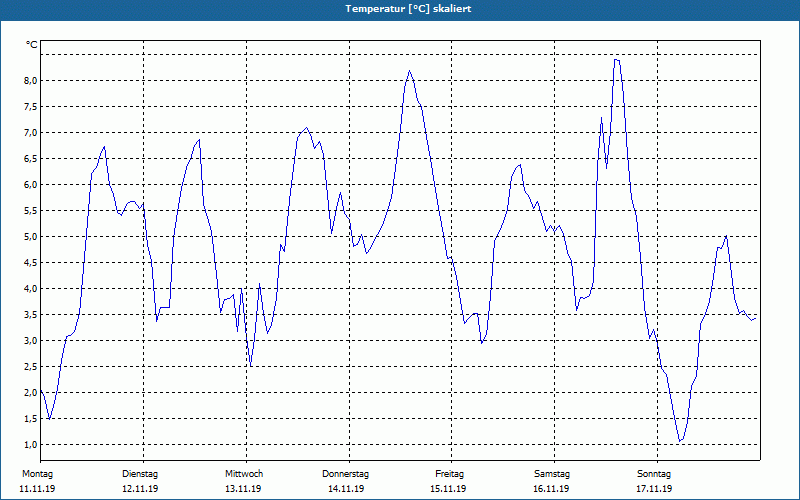
Task: Select the 1,5 y-axis value
Action: 31,419
